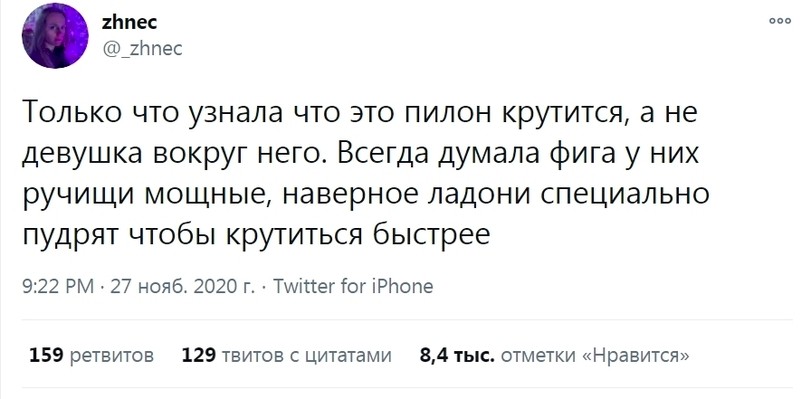Click the @_zhnec handle
Screen dimensions: 811x399
pyautogui.click(x=142, y=49)
